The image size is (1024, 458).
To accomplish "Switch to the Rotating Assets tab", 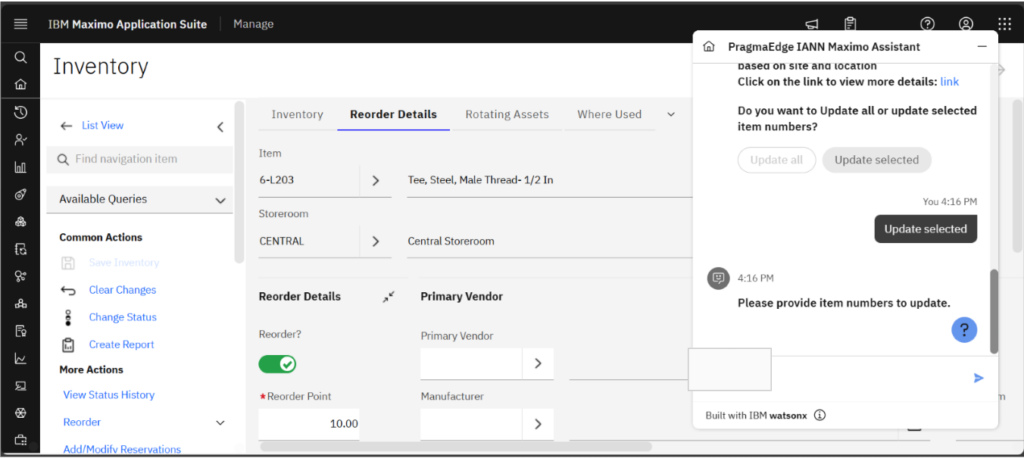I will [507, 114].
